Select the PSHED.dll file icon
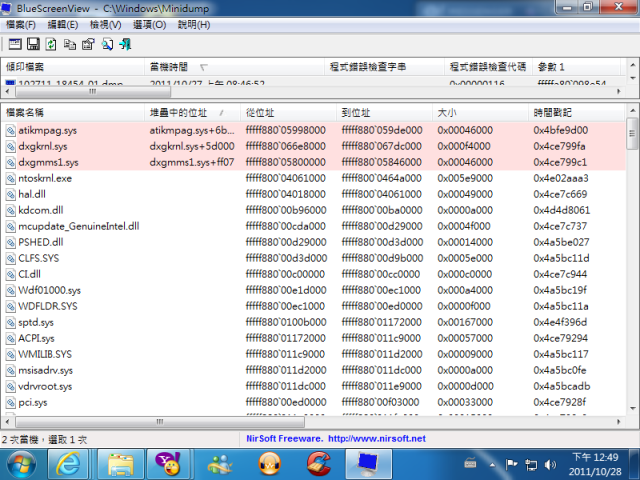Screen dimensions: 640x480 point(11,242)
